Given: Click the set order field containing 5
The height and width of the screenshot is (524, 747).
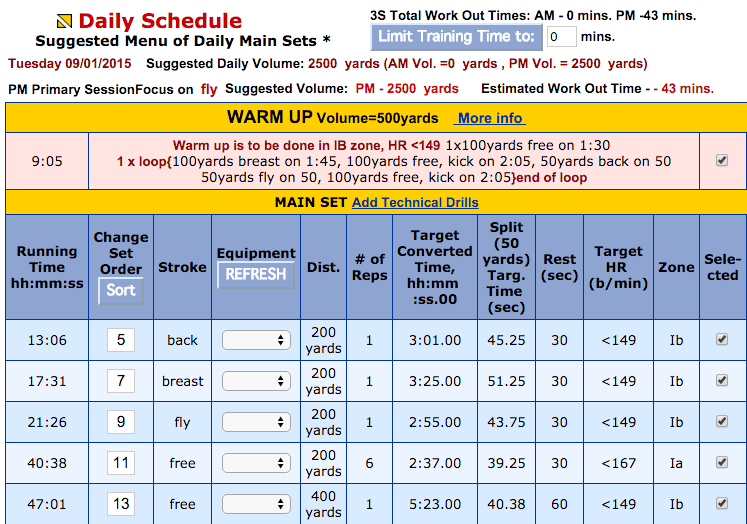Looking at the screenshot, I should [x=120, y=340].
